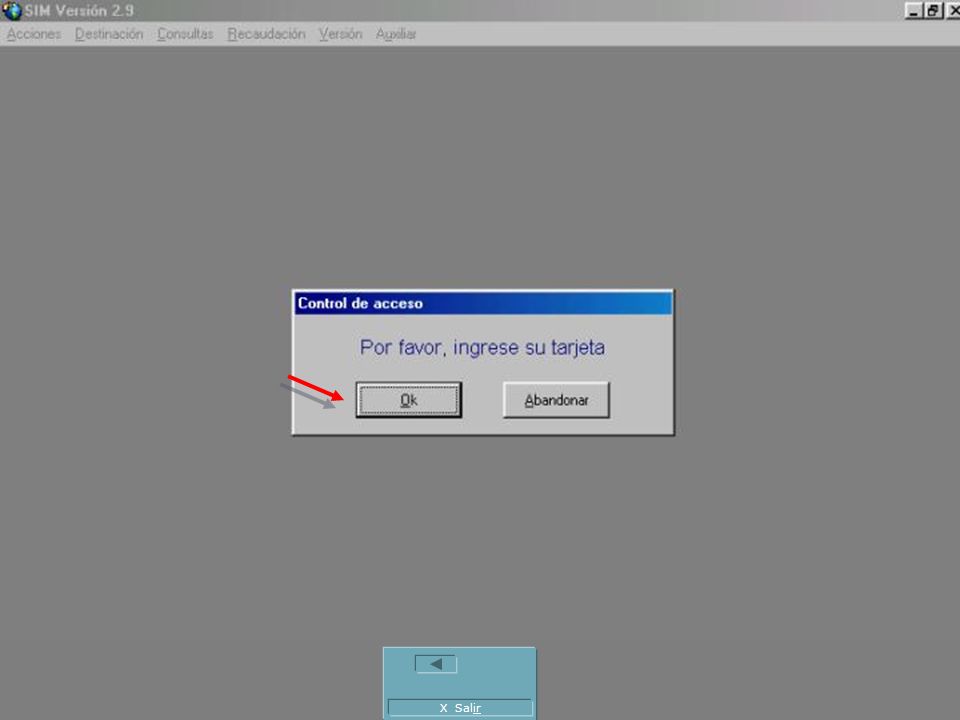This screenshot has width=960, height=720.
Task: Minimize the SIM Versión 2.9 window
Action: tap(913, 10)
